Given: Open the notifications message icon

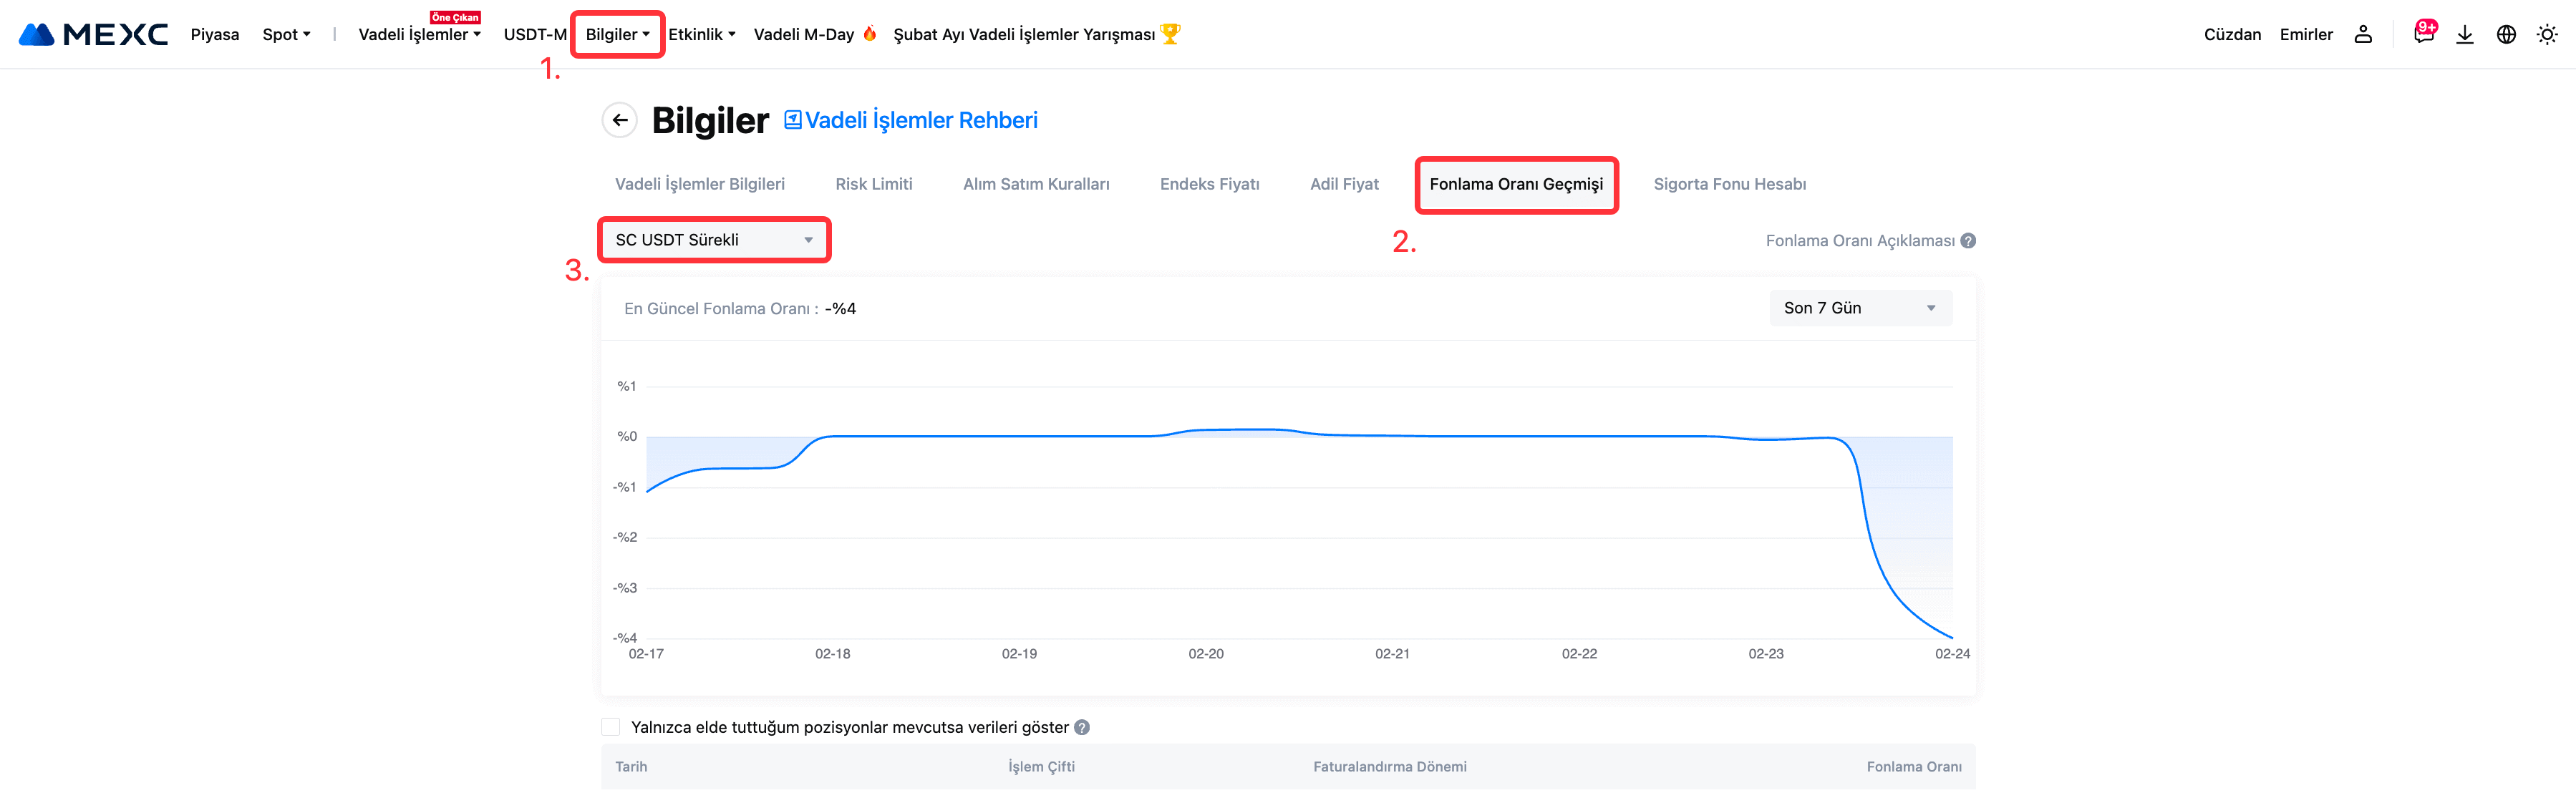Looking at the screenshot, I should pos(2423,34).
